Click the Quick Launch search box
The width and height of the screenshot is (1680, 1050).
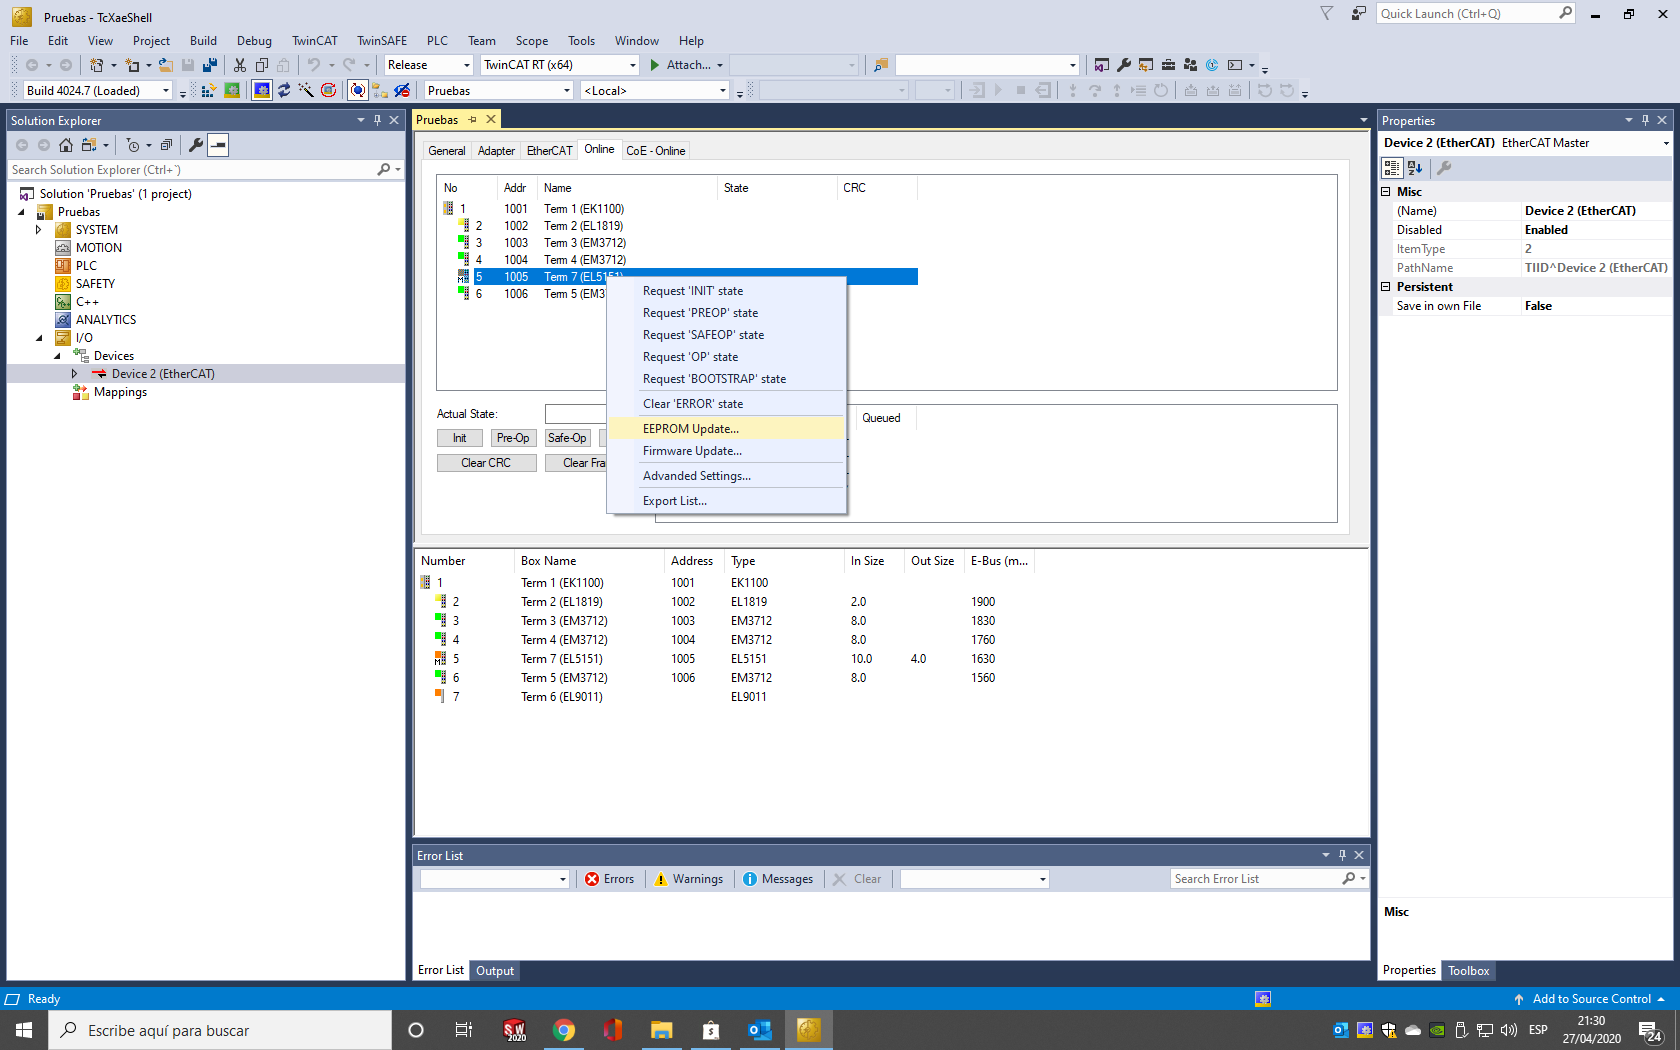pos(1476,14)
